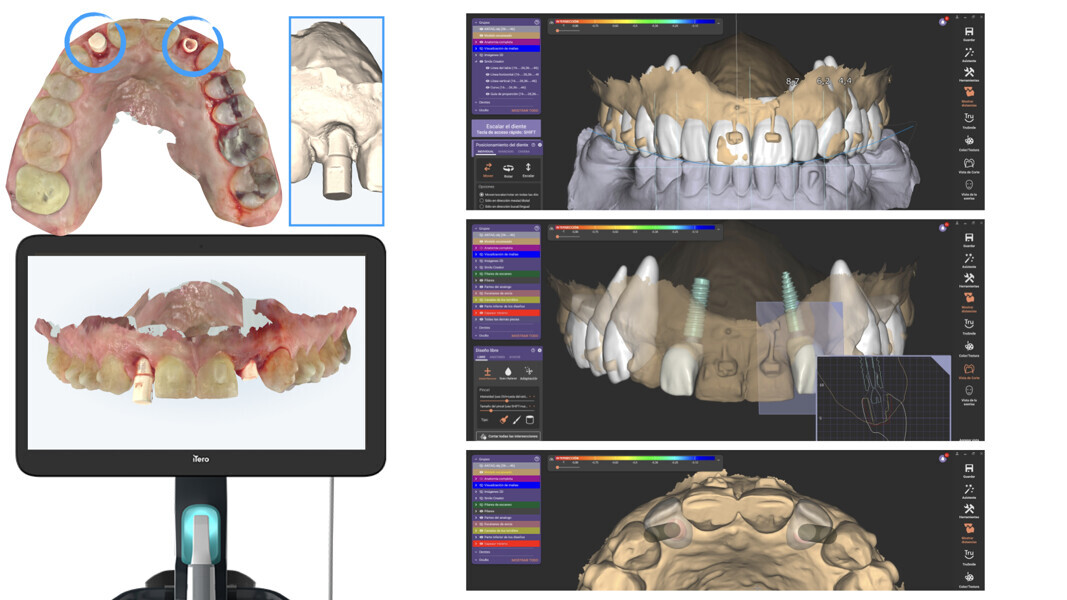Adjust the brush intensity slider in Pincel section
This screenshot has width=1067, height=600.
pos(506,400)
